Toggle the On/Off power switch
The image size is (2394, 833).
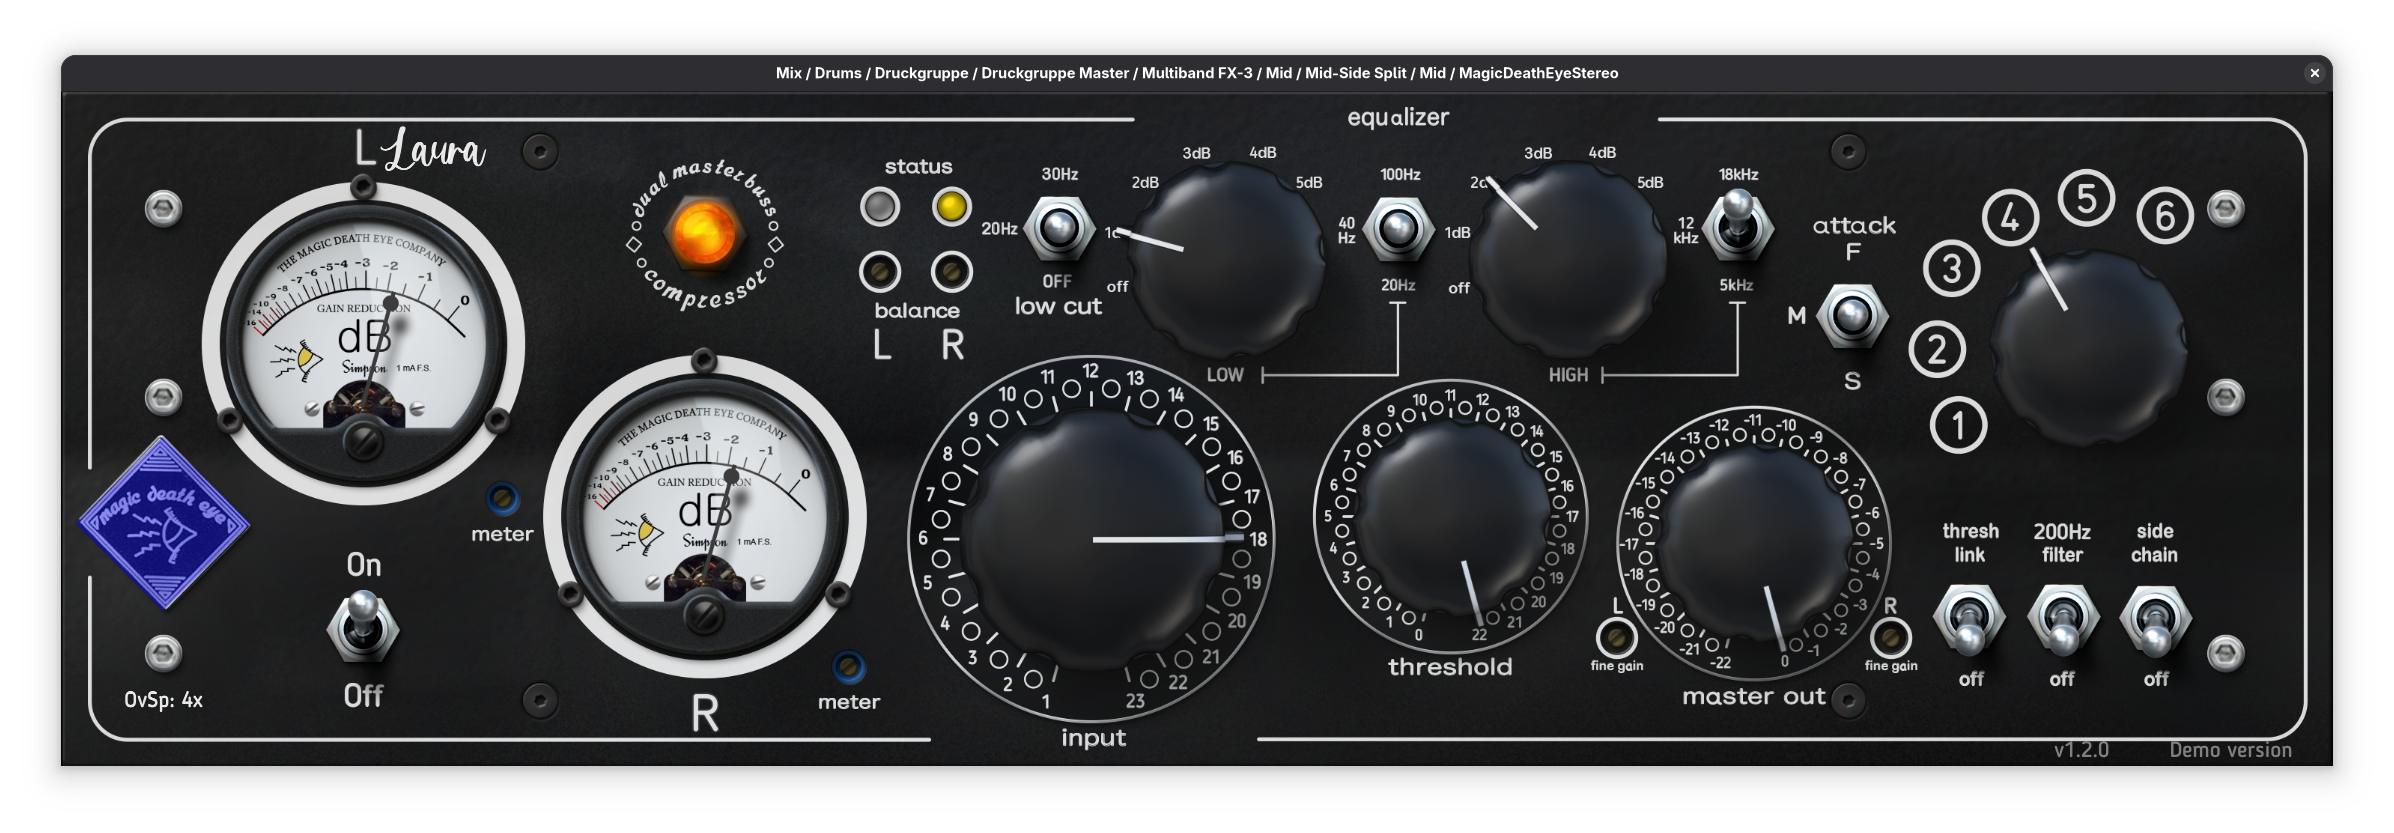coord(363,627)
